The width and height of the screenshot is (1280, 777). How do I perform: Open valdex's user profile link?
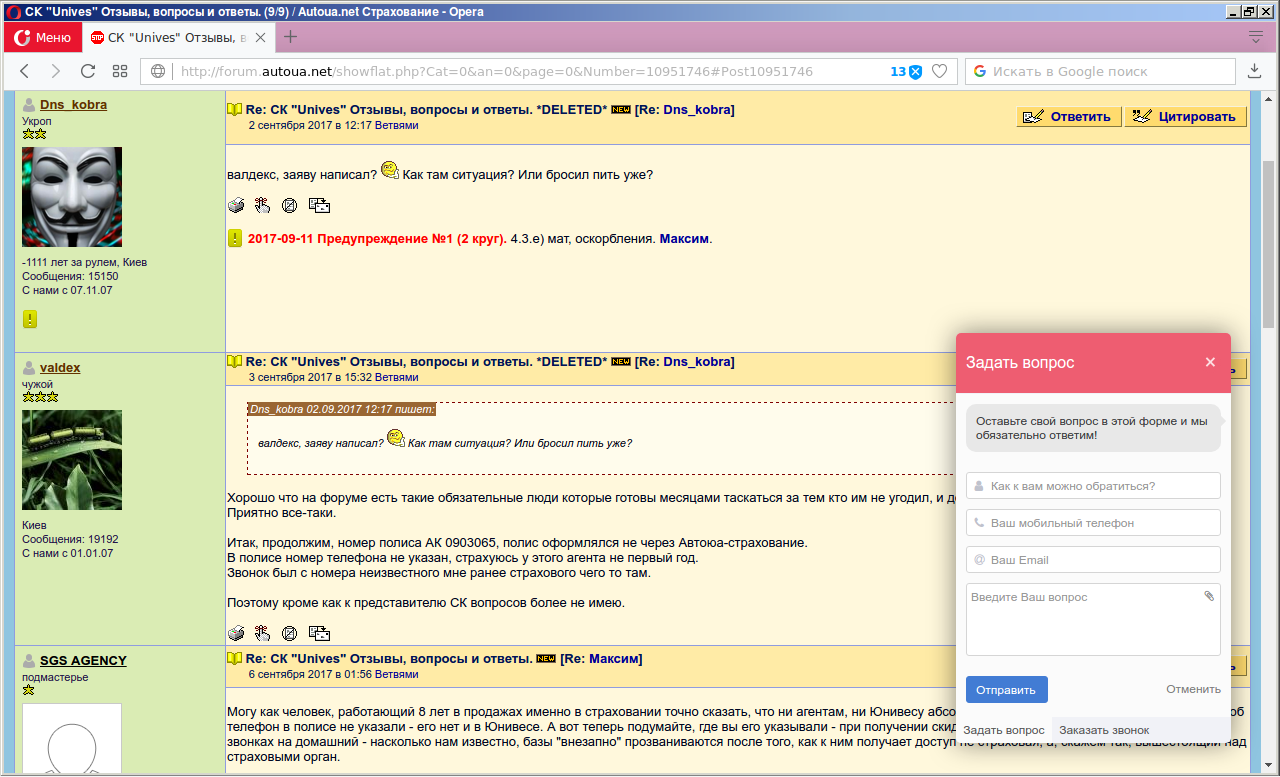pyautogui.click(x=60, y=367)
